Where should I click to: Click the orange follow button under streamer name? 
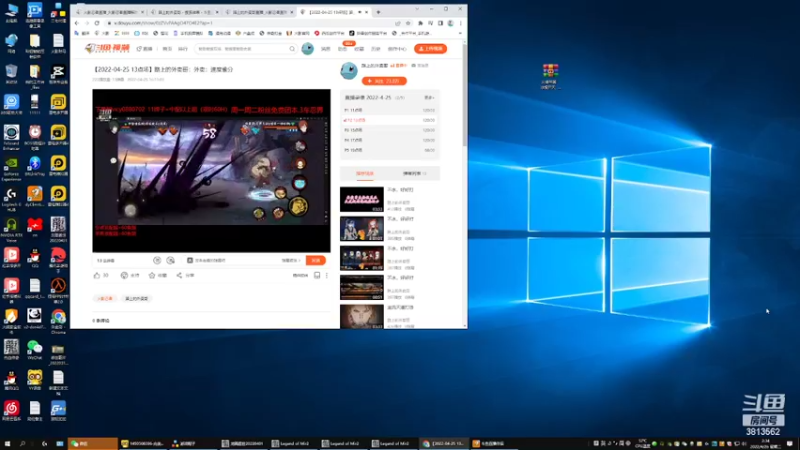384,81
